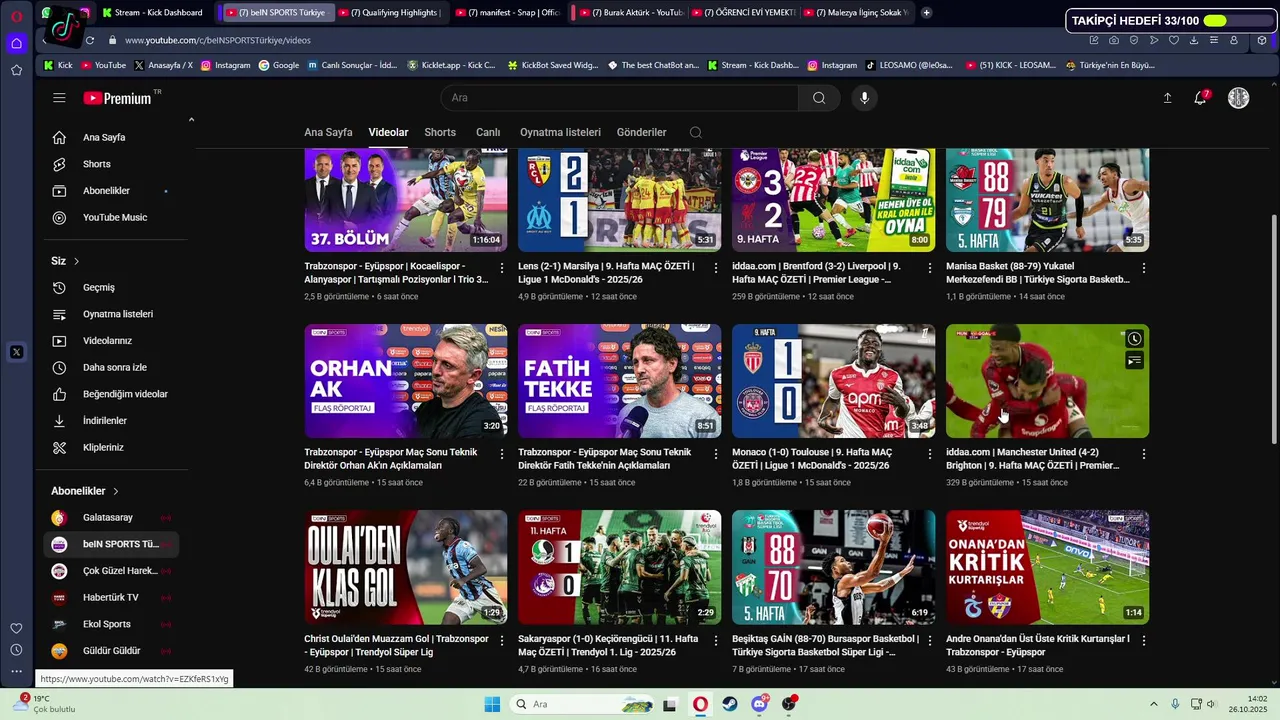Image resolution: width=1280 pixels, height=720 pixels.
Task: Open options menu for Monaco Toulouse video
Action: click(930, 454)
